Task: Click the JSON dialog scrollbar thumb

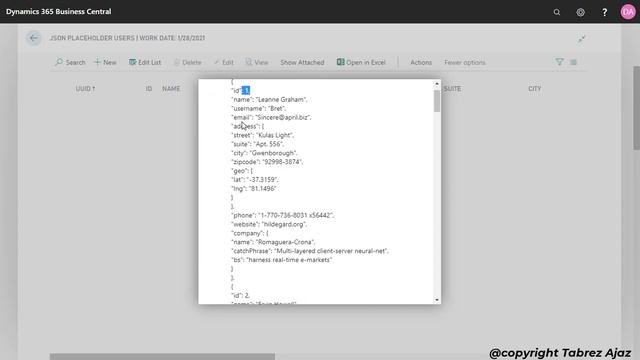Action: coord(437,101)
